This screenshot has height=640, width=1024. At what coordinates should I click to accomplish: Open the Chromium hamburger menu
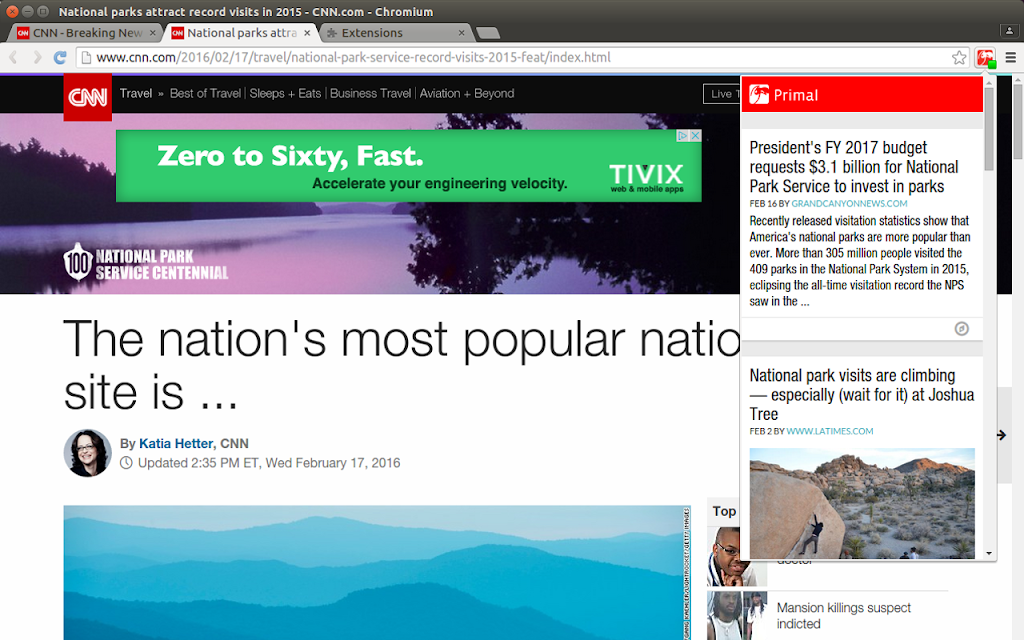tap(1010, 57)
